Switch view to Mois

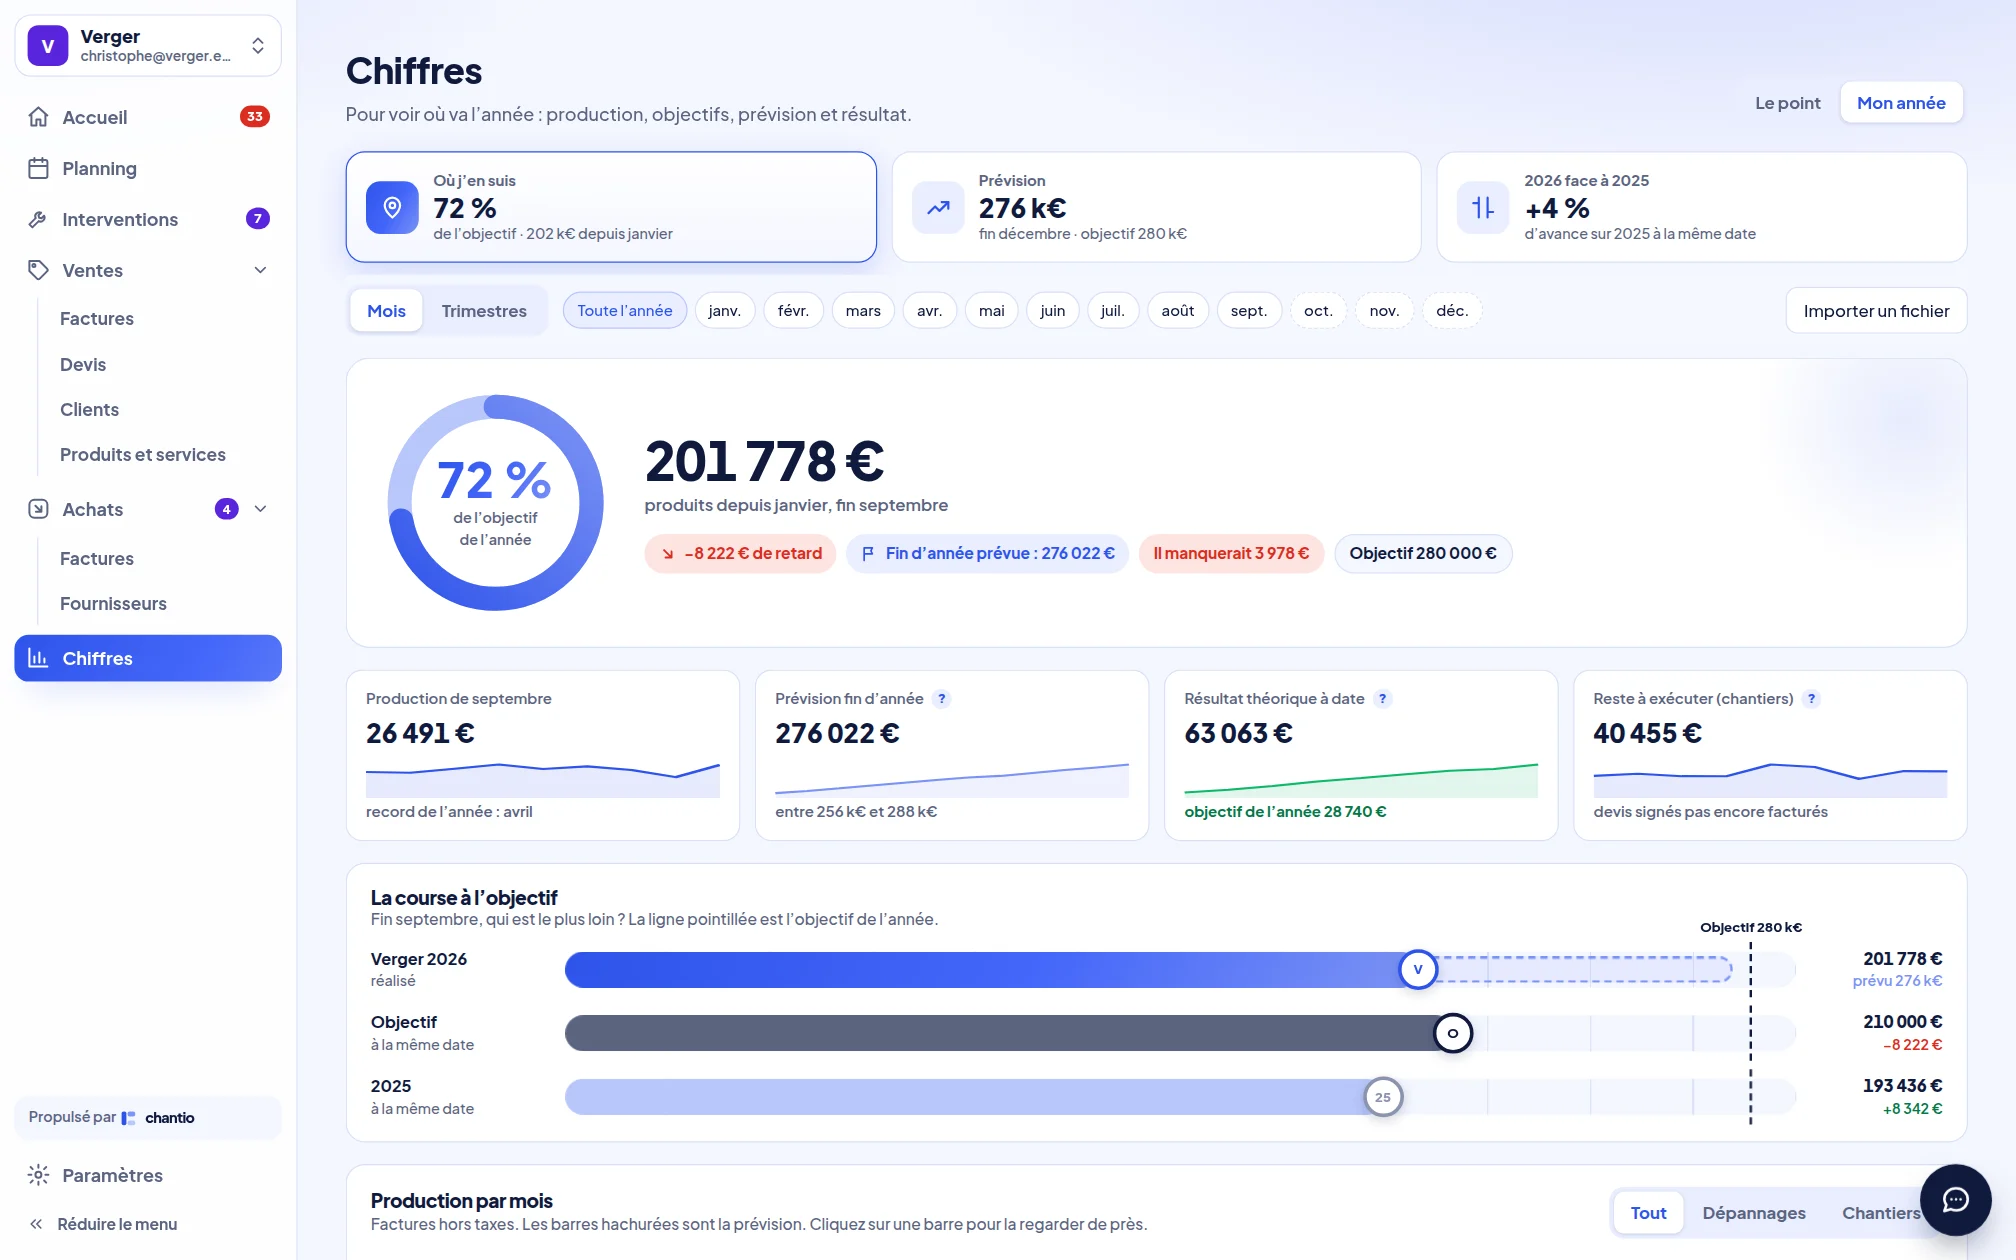[386, 311]
